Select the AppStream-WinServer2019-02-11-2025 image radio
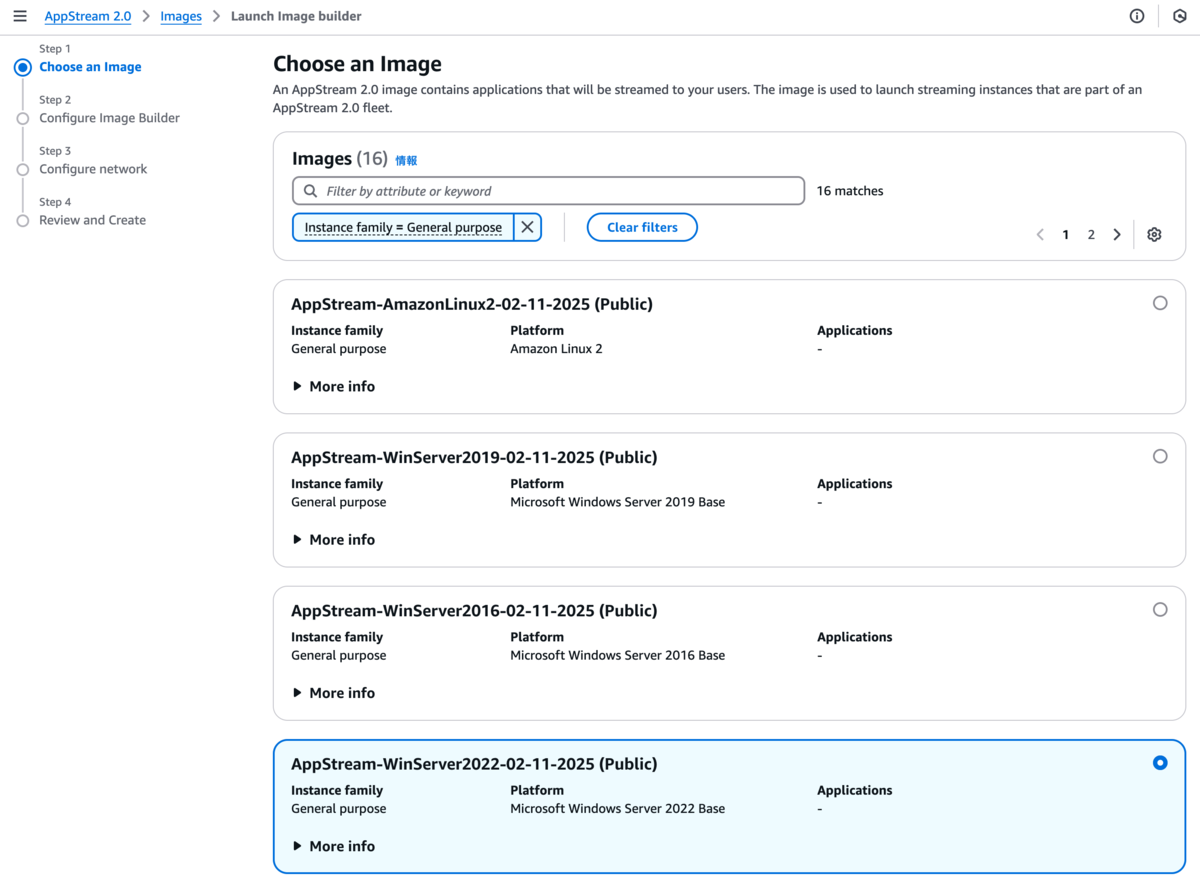The image size is (1200, 885). 1160,456
